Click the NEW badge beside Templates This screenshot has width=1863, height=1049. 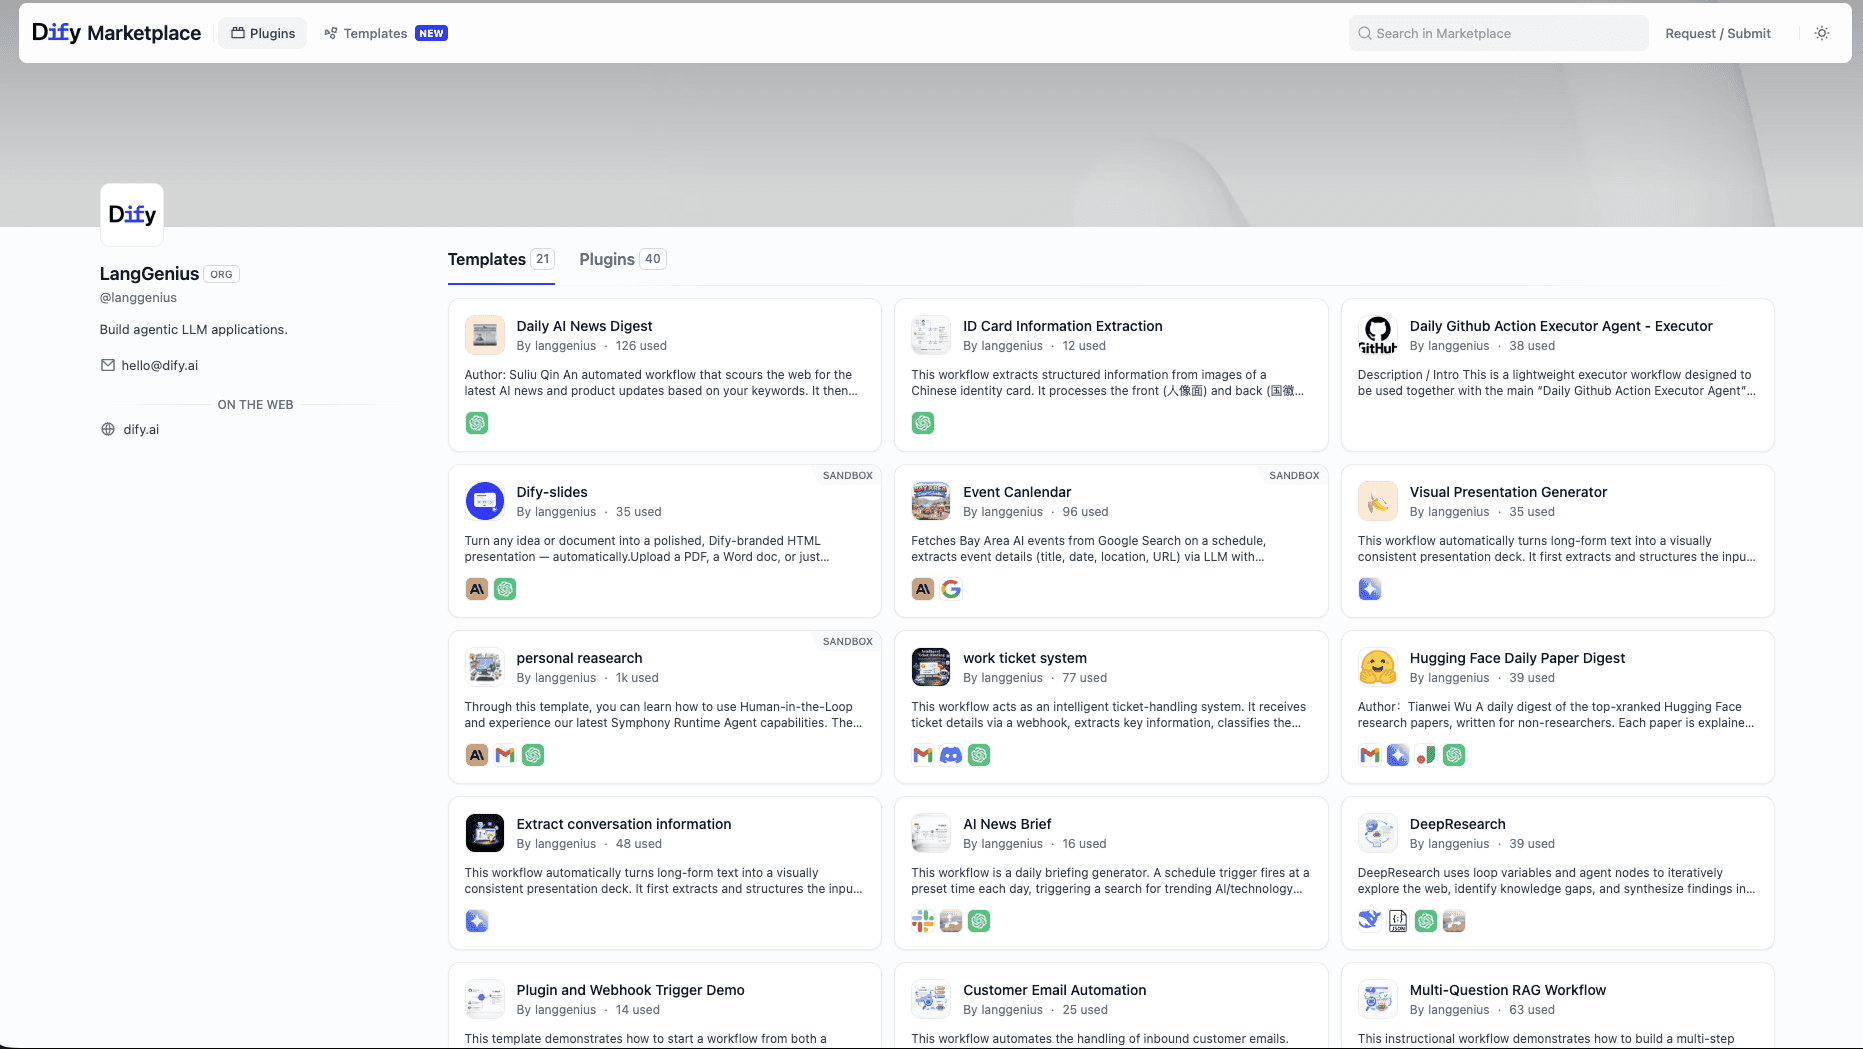pyautogui.click(x=431, y=33)
